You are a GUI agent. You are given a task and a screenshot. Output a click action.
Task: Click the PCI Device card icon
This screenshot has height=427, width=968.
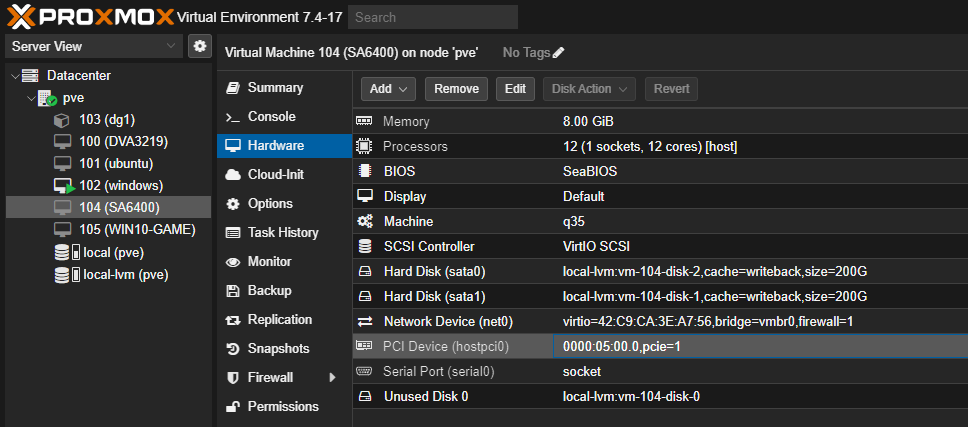(x=364, y=346)
